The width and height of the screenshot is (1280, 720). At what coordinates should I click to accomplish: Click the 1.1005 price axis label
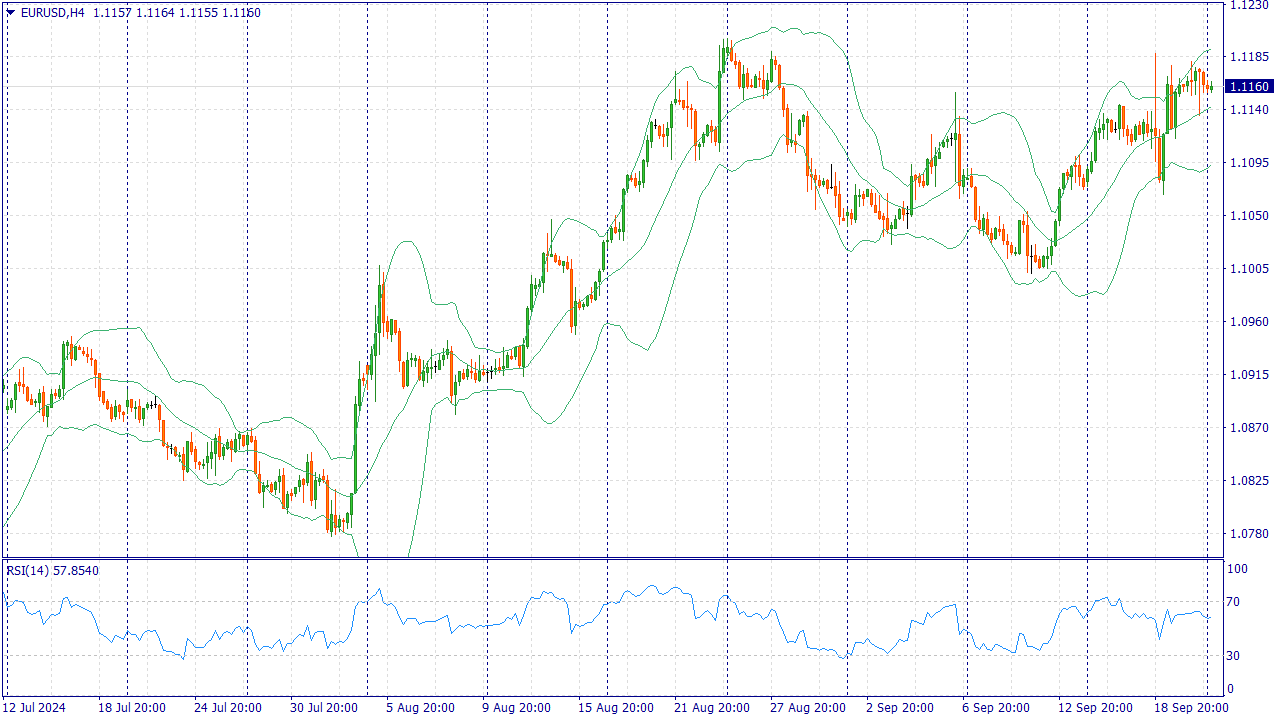pos(1249,268)
